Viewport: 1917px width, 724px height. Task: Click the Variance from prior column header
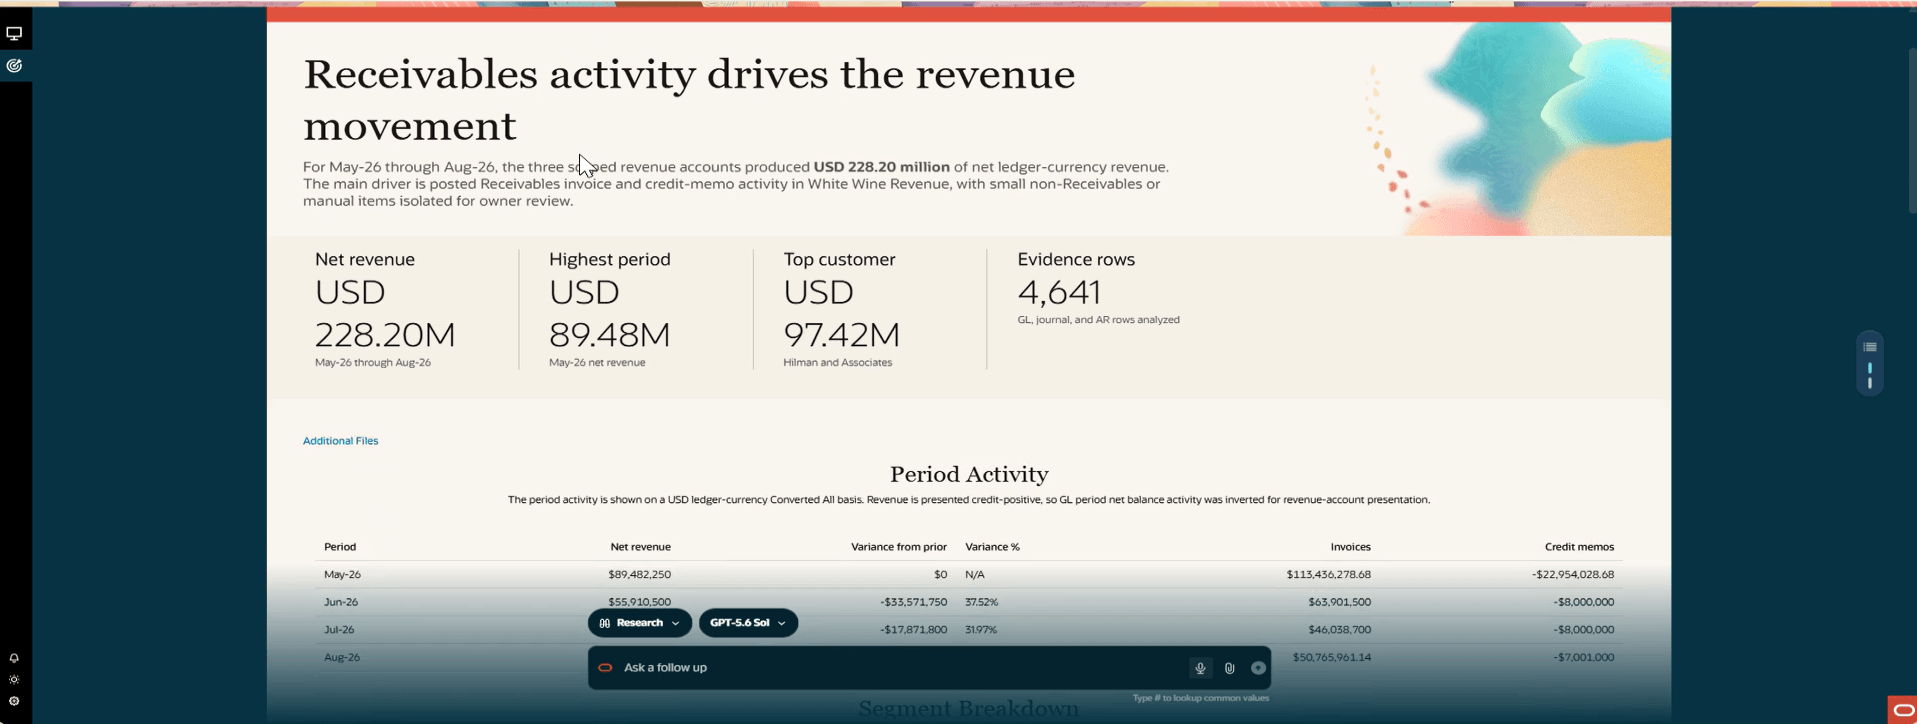899,547
